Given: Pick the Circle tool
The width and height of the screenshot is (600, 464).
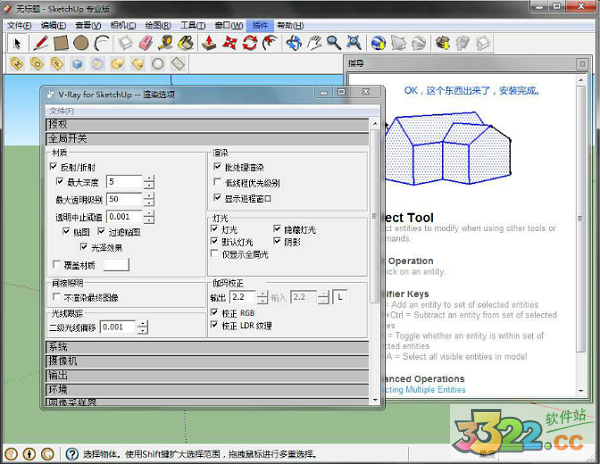Looking at the screenshot, I should pyautogui.click(x=81, y=43).
